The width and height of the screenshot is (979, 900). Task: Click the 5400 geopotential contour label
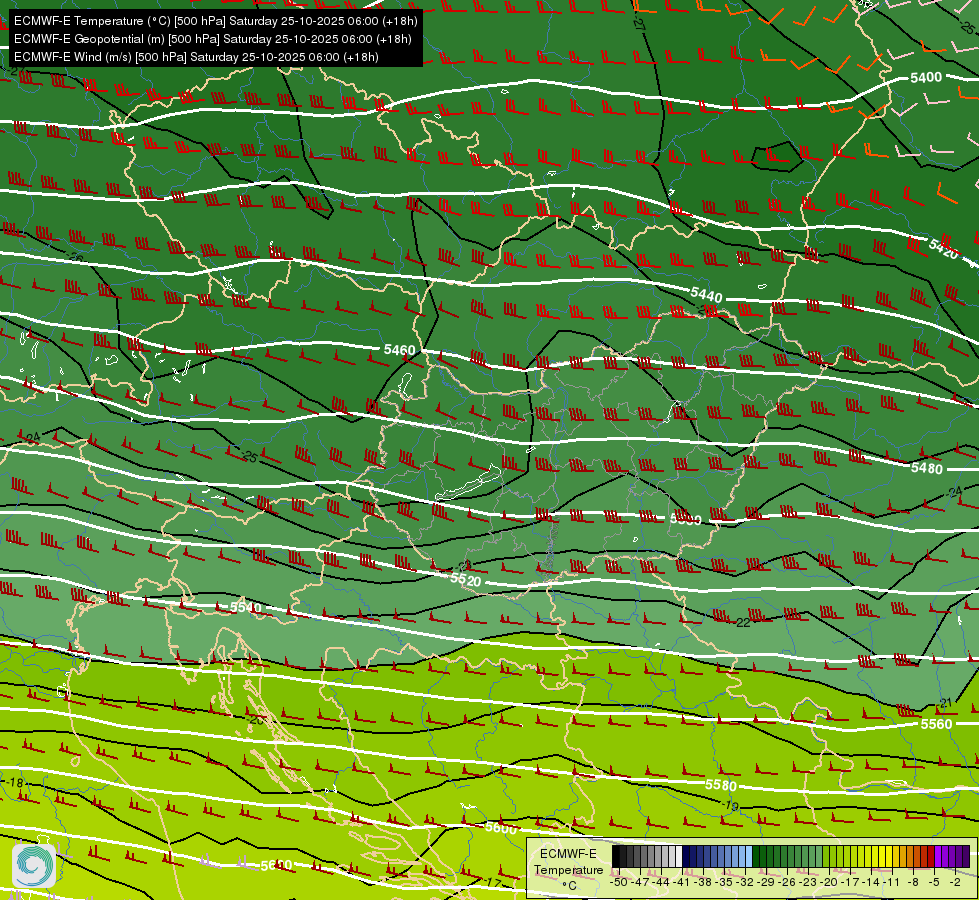pos(925,77)
